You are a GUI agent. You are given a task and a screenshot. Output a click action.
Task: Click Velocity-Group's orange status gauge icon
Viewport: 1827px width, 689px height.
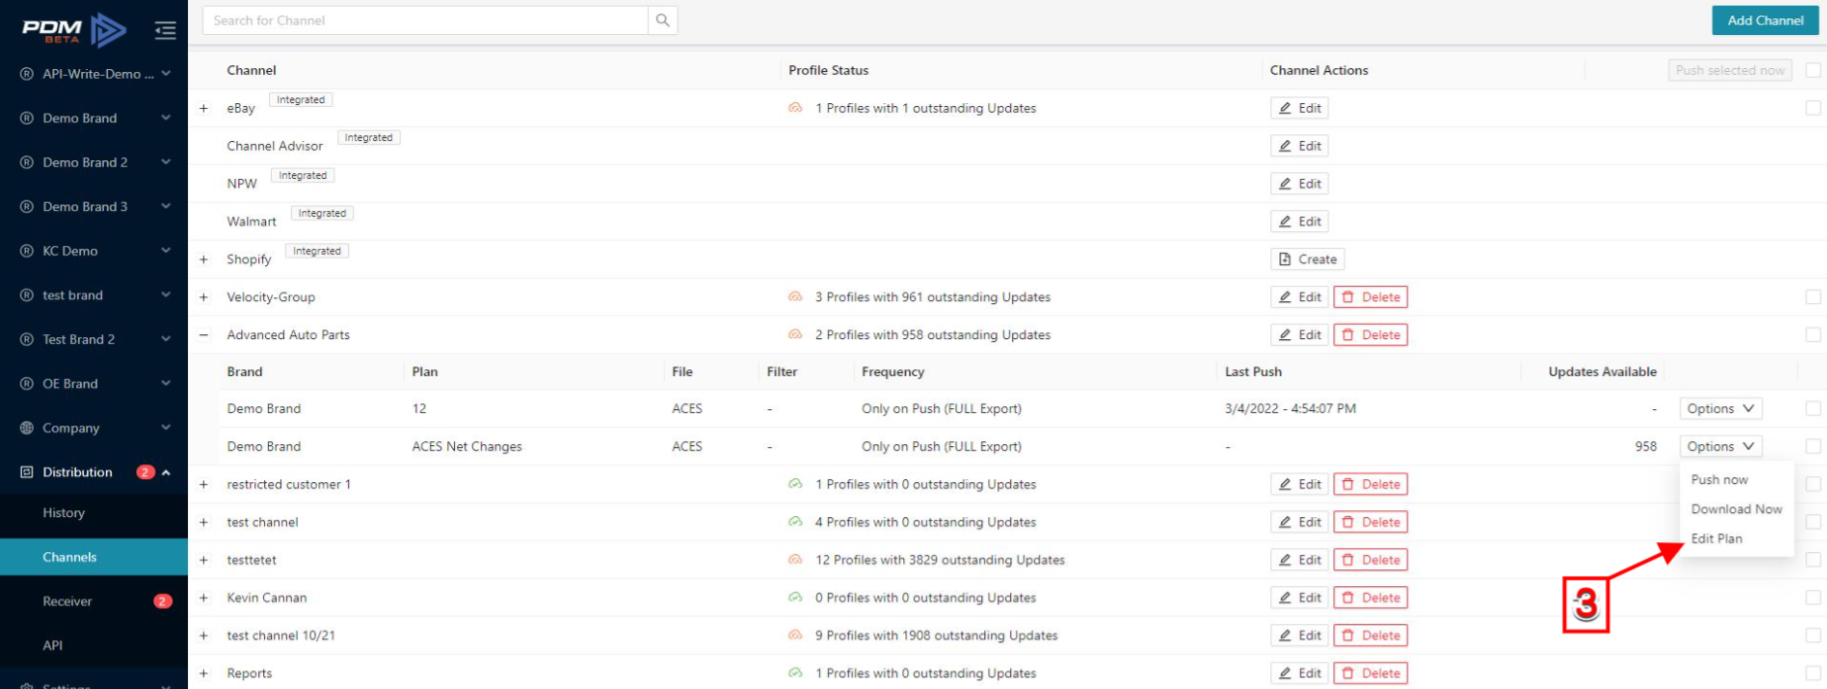795,297
